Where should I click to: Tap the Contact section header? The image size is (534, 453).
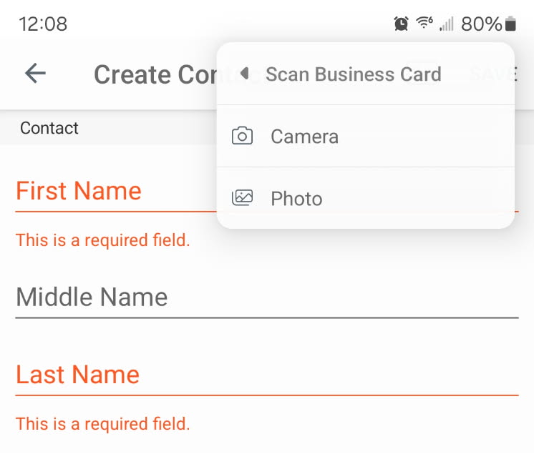point(49,128)
